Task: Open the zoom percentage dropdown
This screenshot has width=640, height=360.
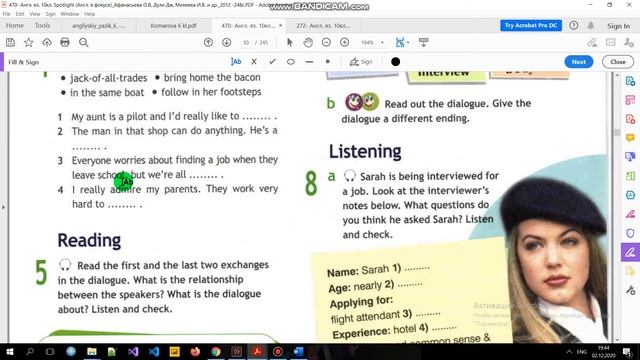Action: [x=382, y=42]
